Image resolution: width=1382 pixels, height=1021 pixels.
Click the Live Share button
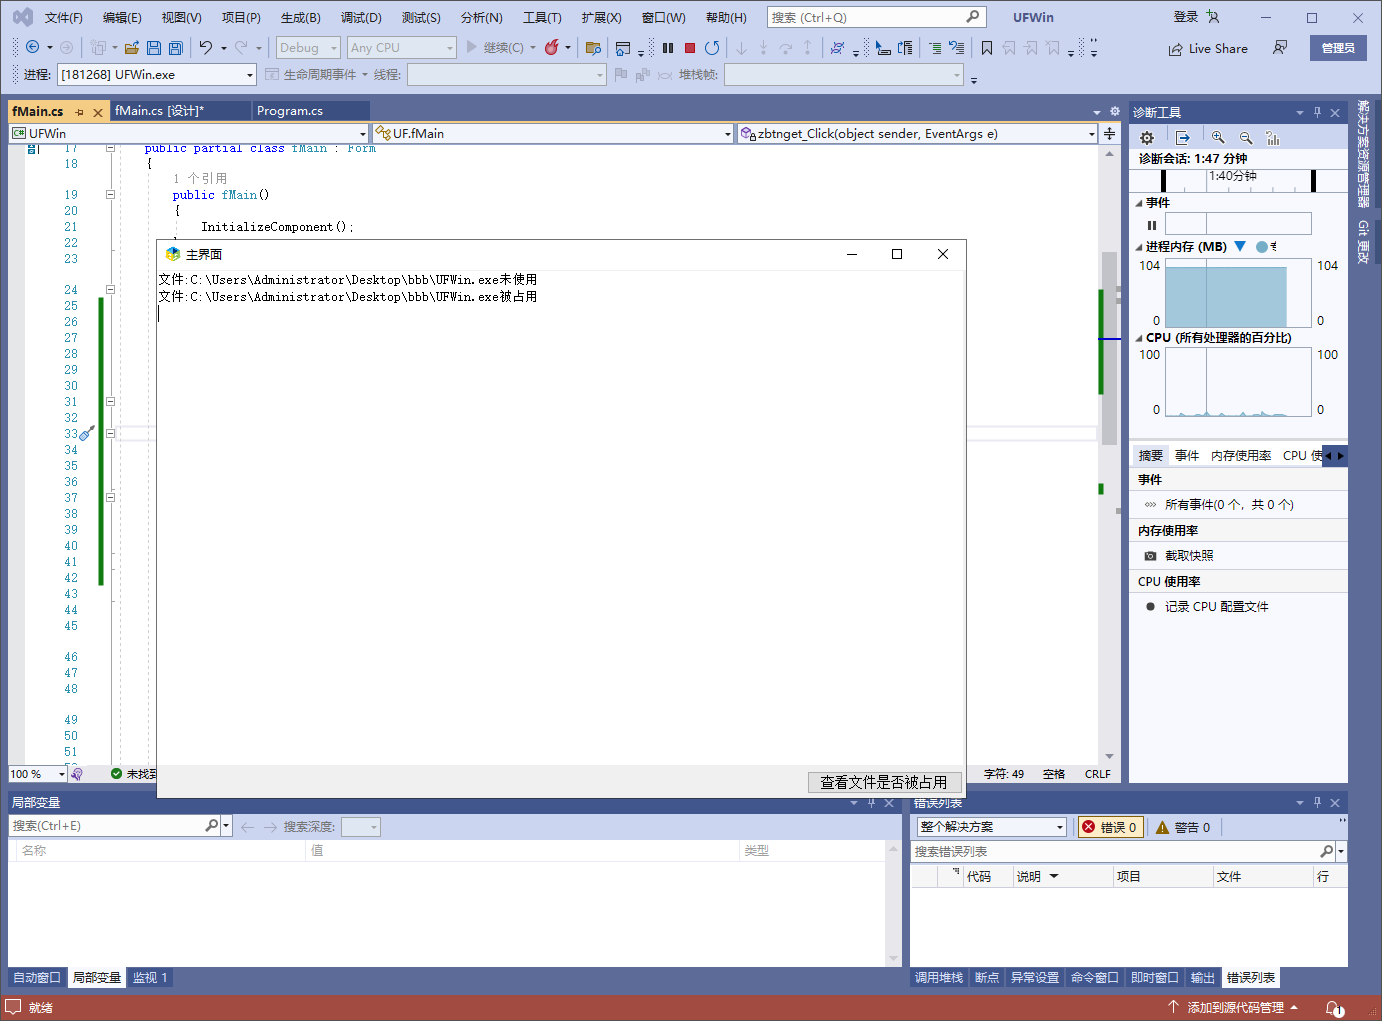(x=1208, y=48)
